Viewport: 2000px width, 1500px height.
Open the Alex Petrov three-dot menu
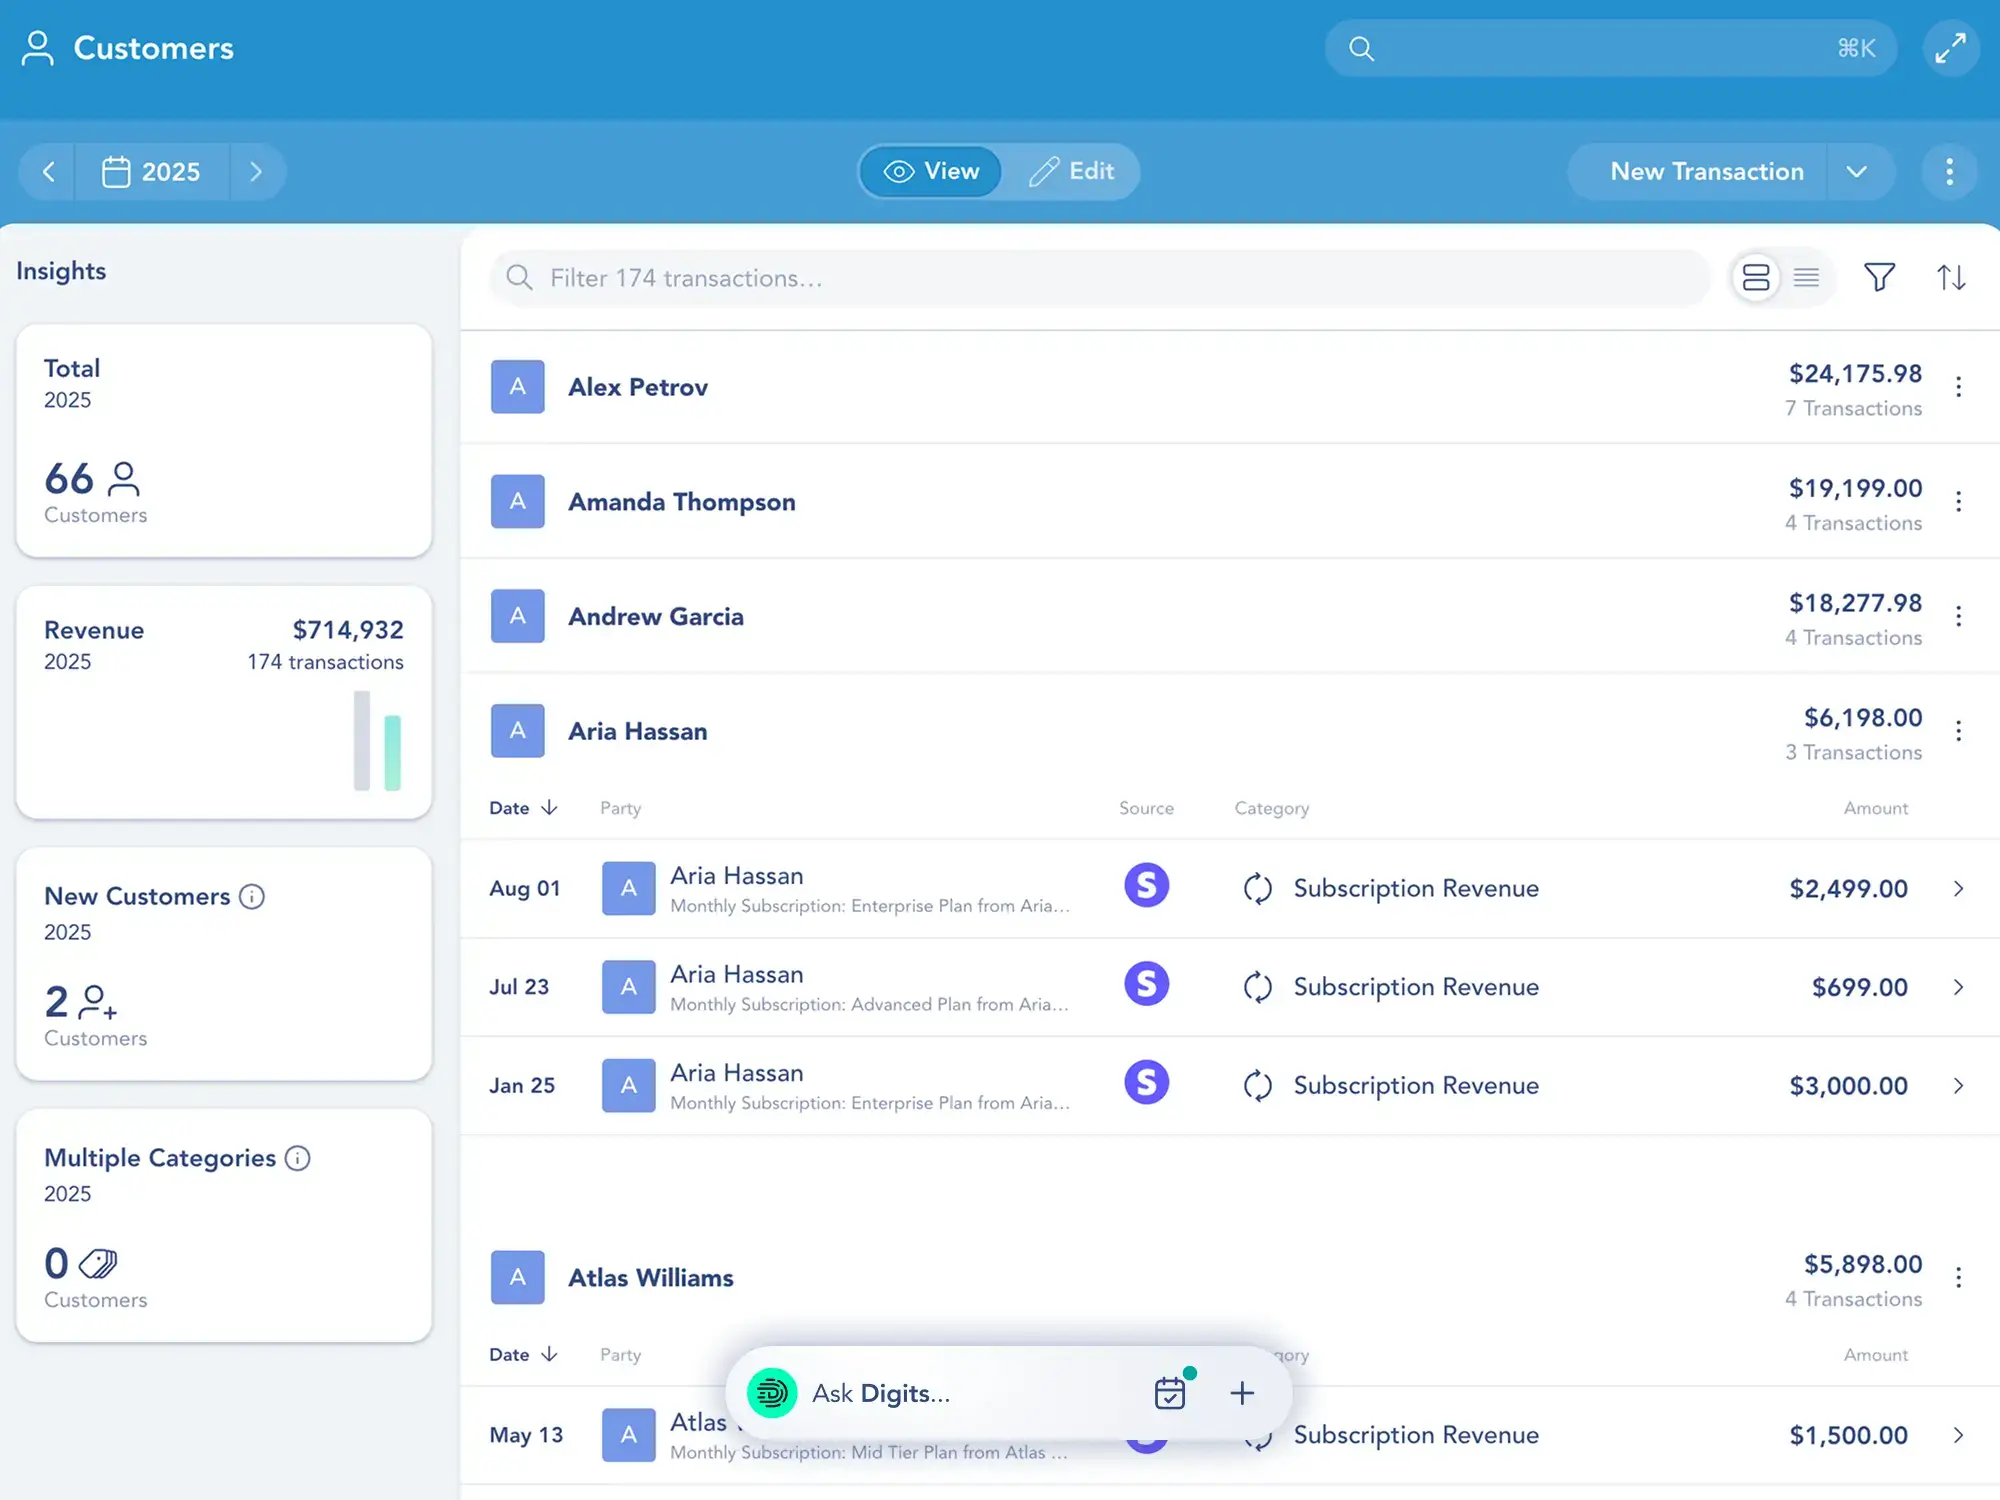[1958, 387]
